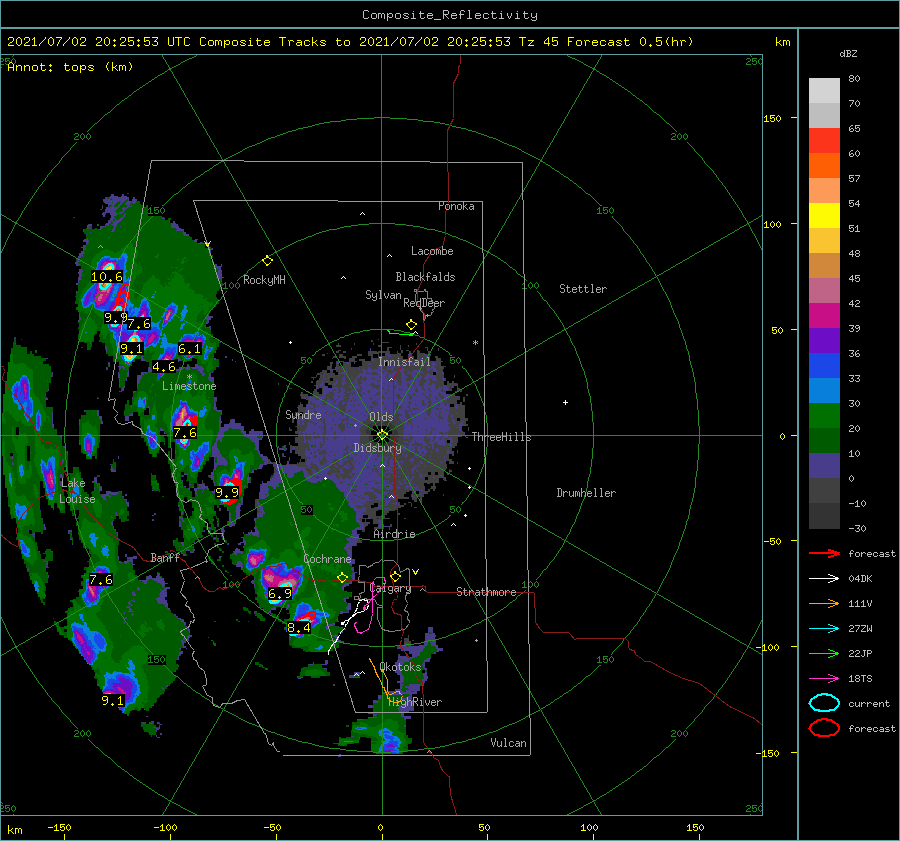Click the Composite_Reflectivity title

[450, 15]
